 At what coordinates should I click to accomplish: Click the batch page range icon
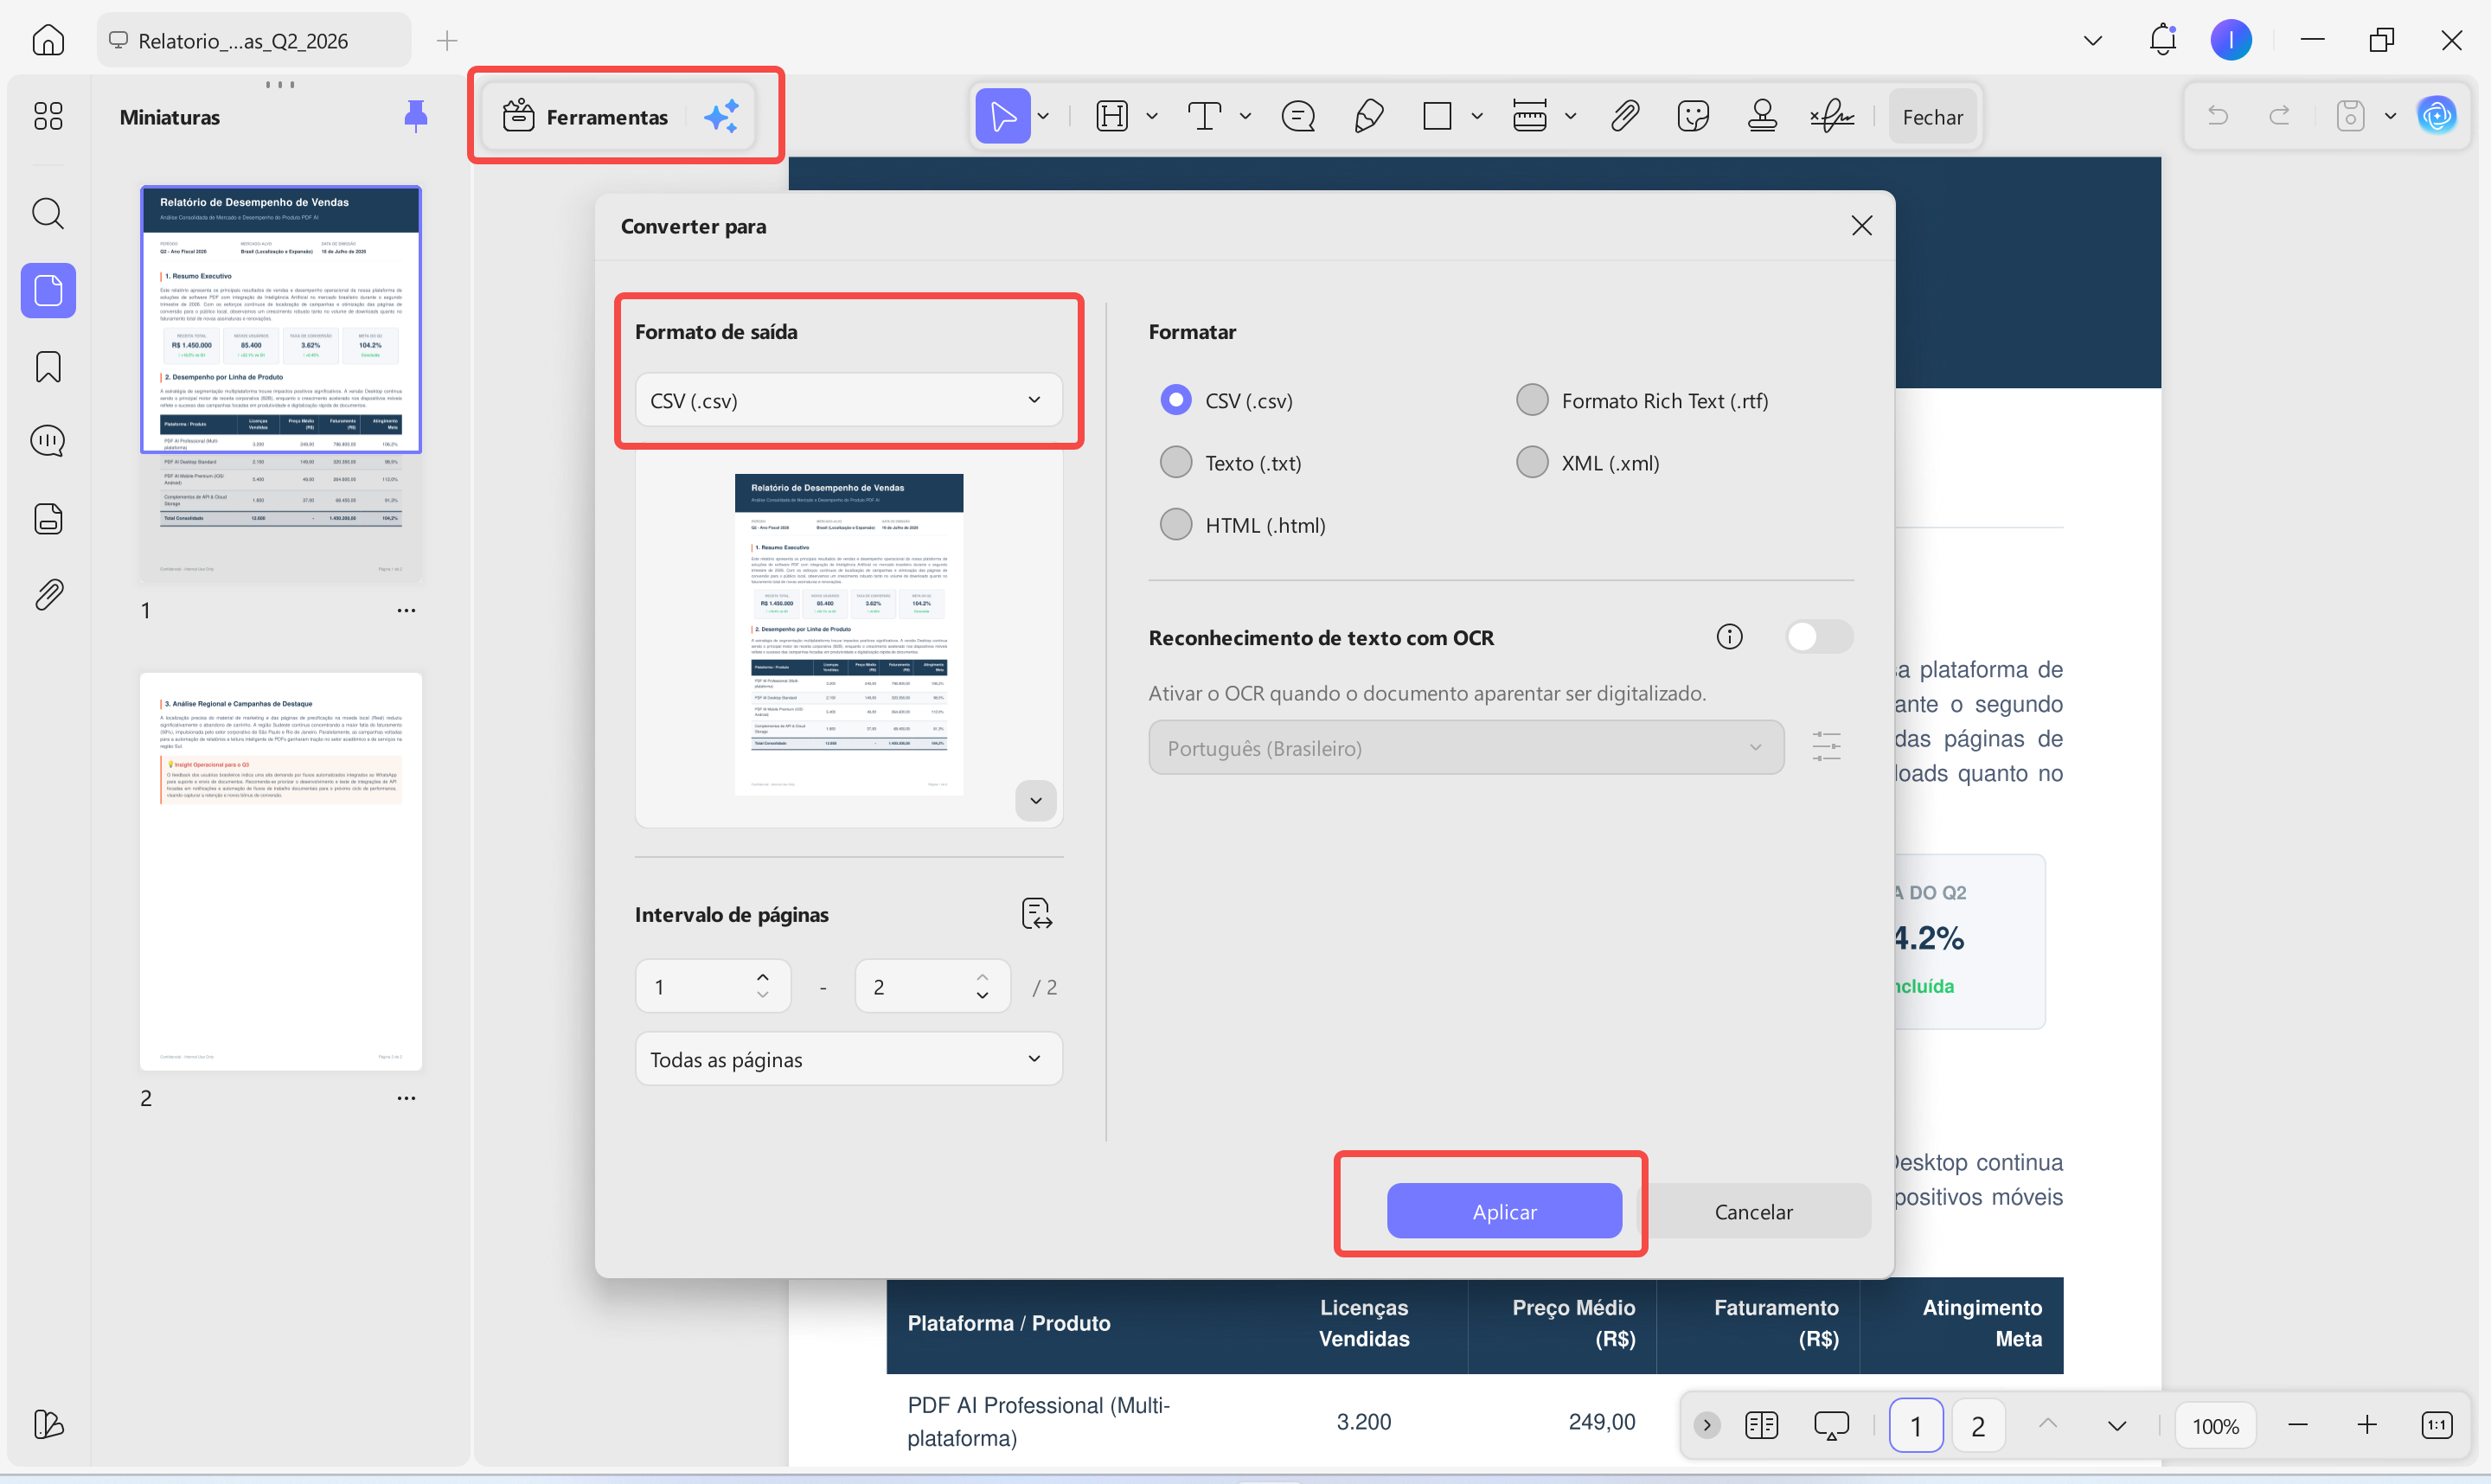1037,913
